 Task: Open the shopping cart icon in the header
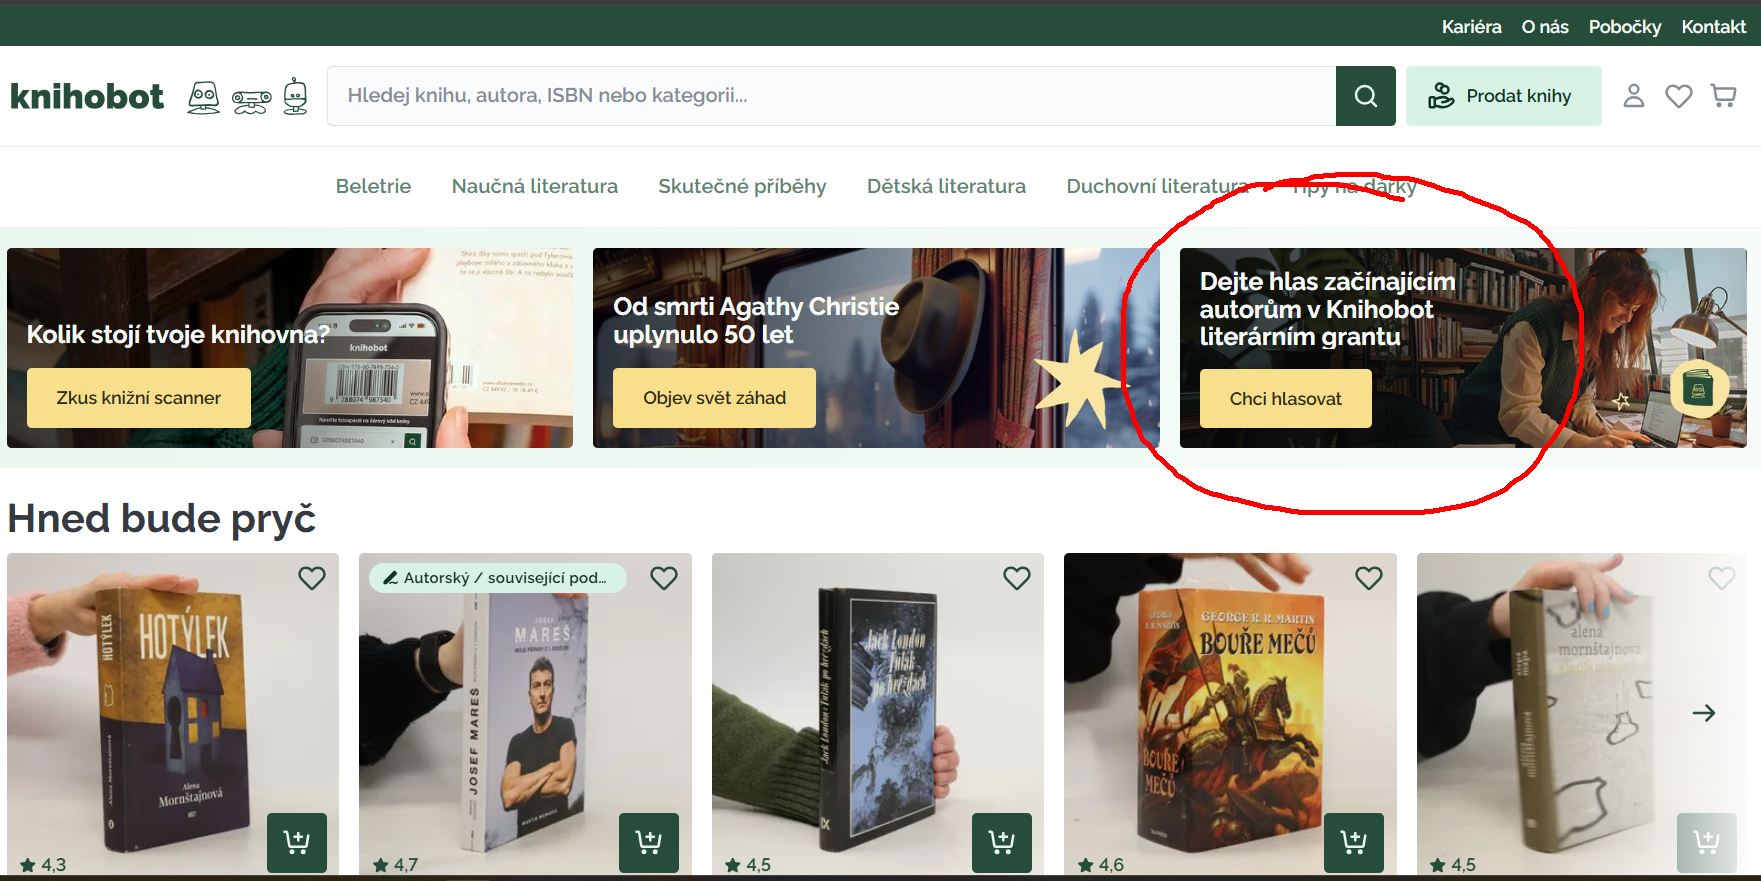tap(1723, 96)
